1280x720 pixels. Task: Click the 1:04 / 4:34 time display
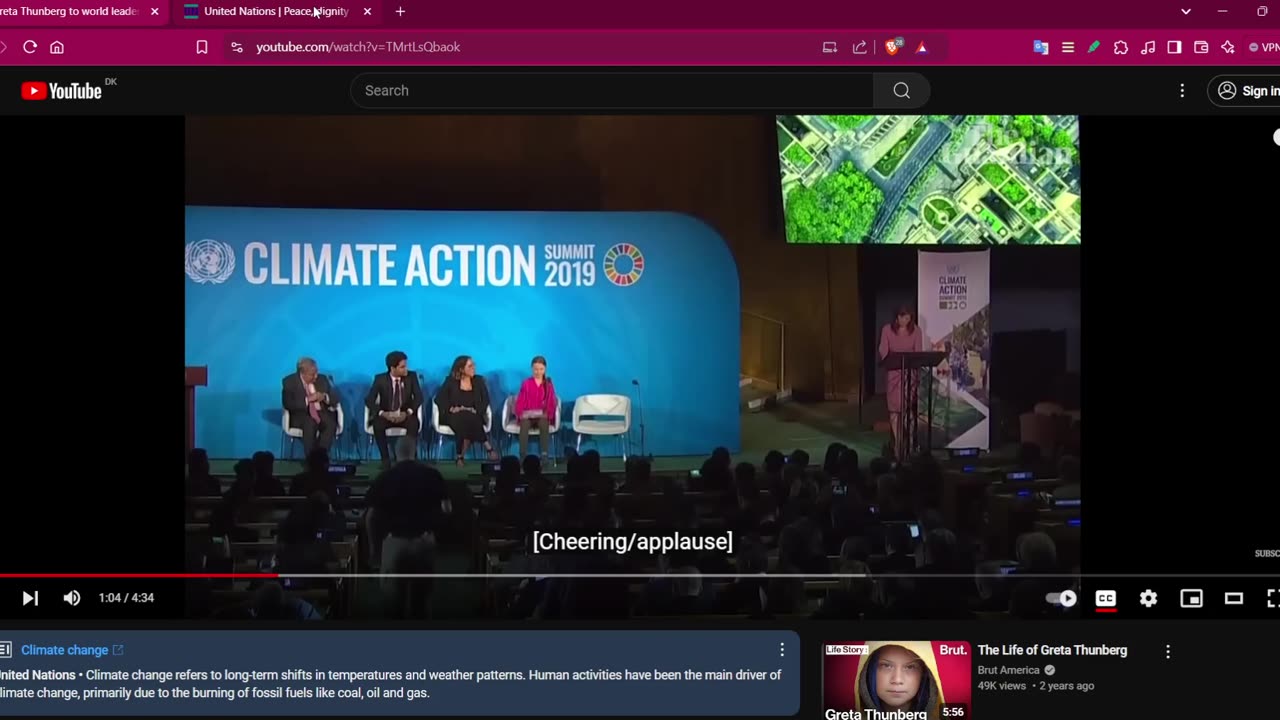coord(126,598)
